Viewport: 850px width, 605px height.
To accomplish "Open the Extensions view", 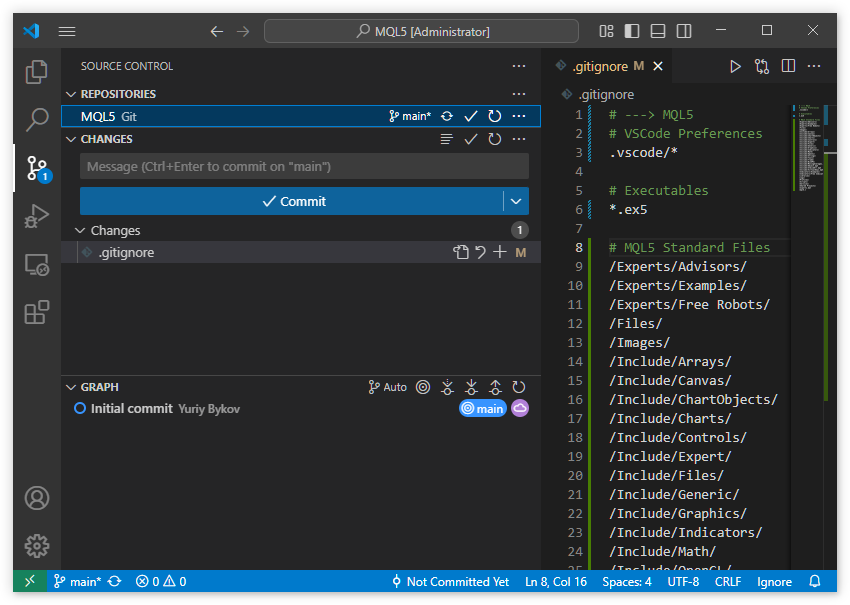I will point(36,312).
